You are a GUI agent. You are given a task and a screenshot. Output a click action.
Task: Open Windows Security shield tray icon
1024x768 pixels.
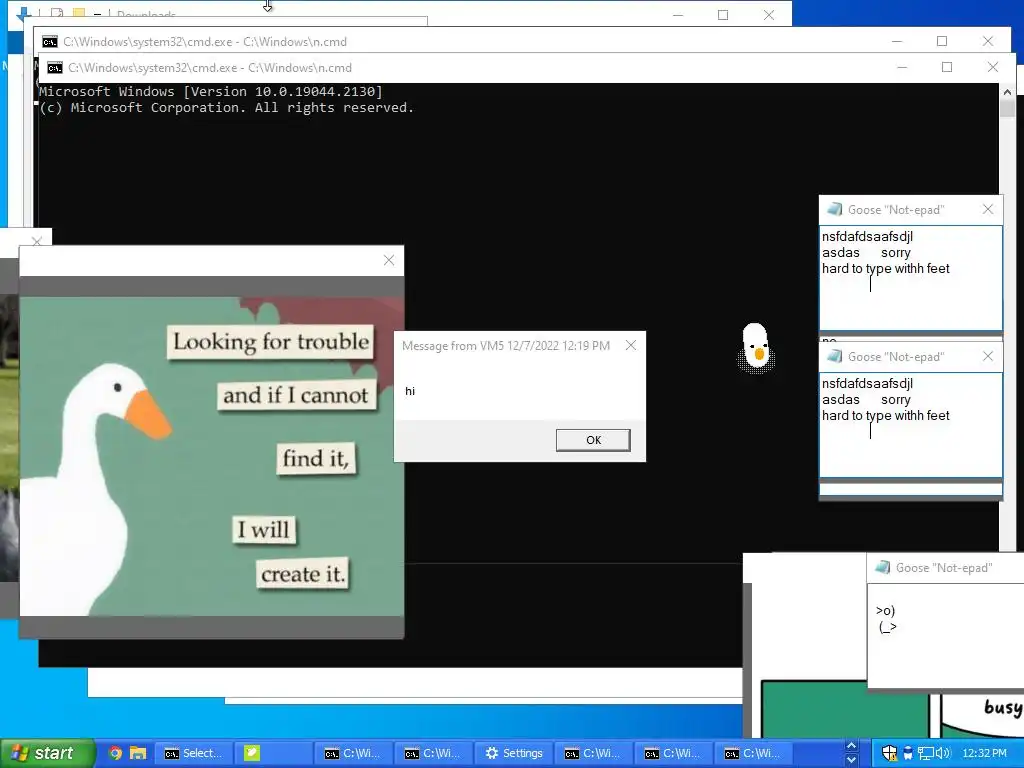[889, 753]
